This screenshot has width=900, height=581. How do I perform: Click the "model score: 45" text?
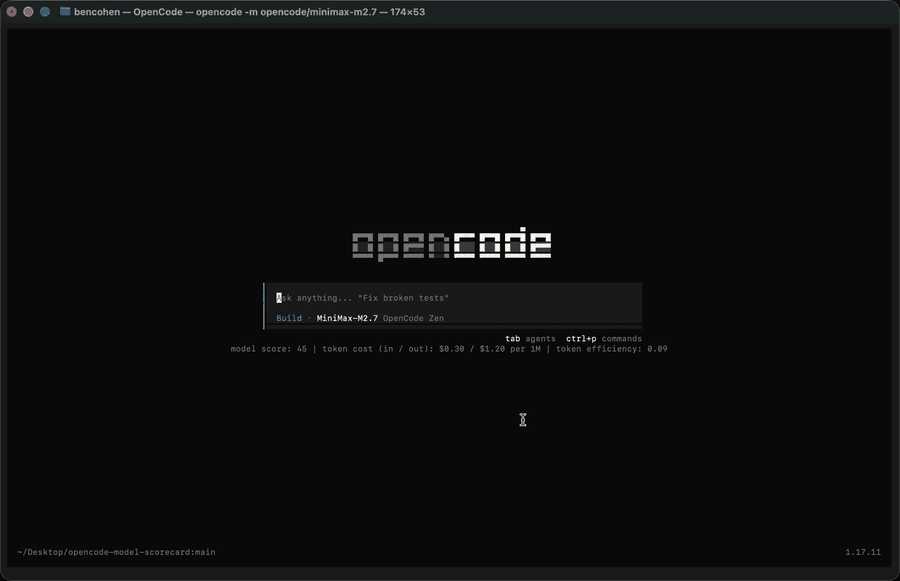269,349
